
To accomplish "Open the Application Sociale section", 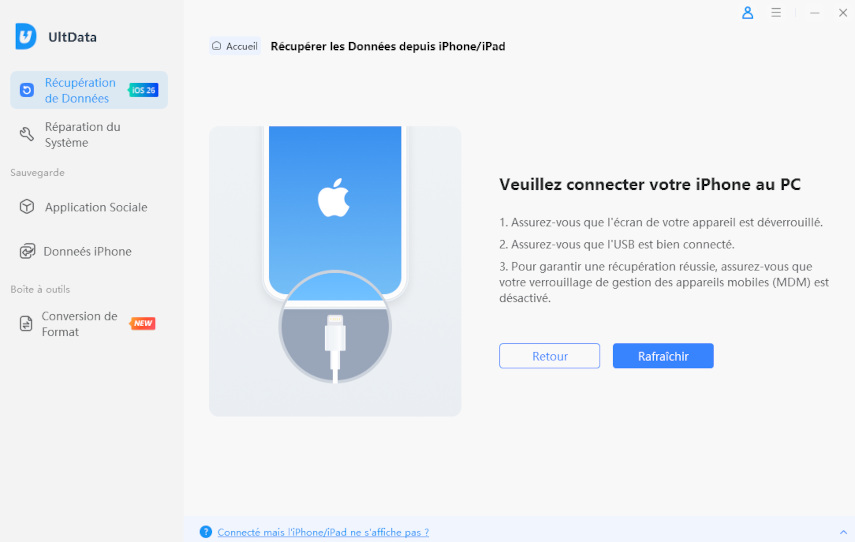I will click(x=96, y=207).
